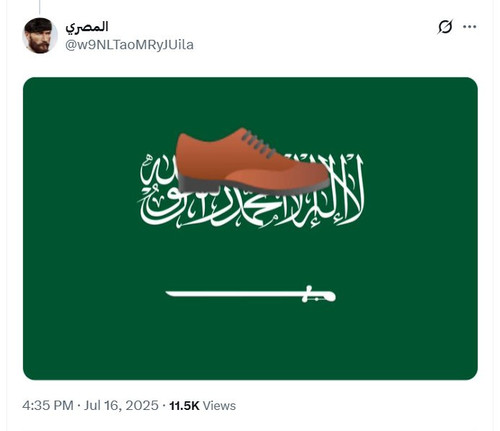Image resolution: width=500 pixels, height=431 pixels.
Task: Open the Grok explain-post icon
Action: pos(445,27)
